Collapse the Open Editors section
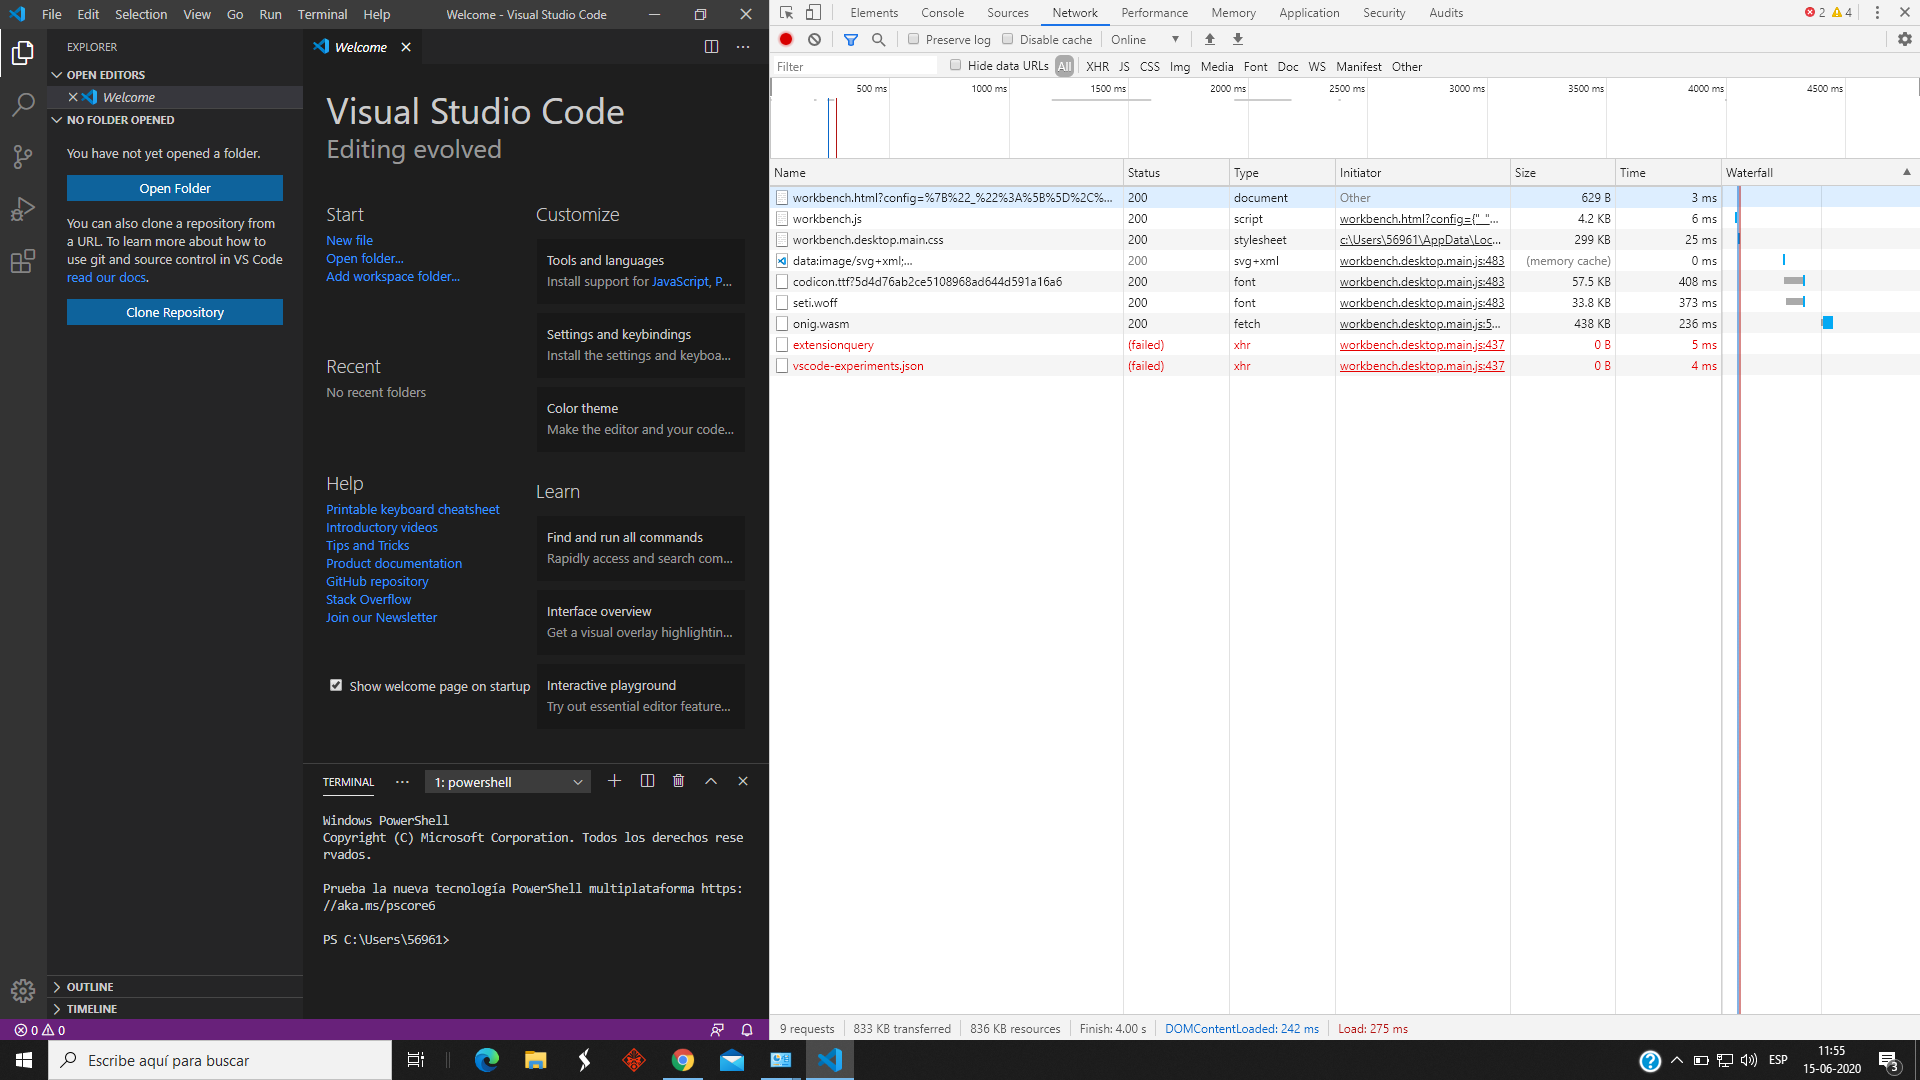 105,75
